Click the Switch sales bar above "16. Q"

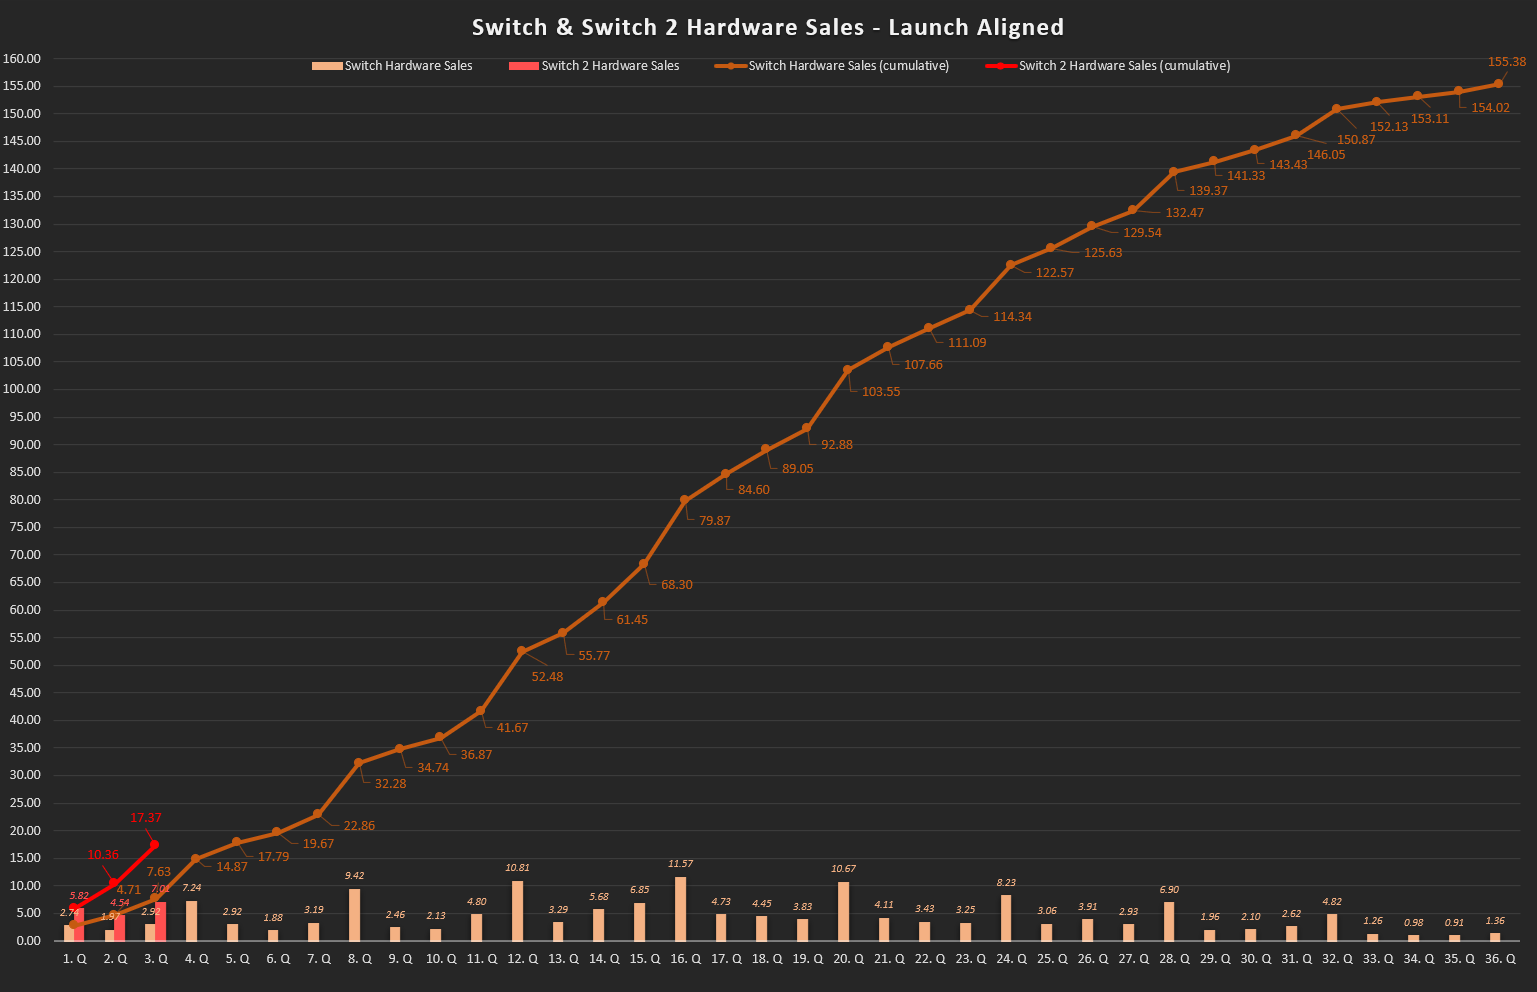click(680, 909)
